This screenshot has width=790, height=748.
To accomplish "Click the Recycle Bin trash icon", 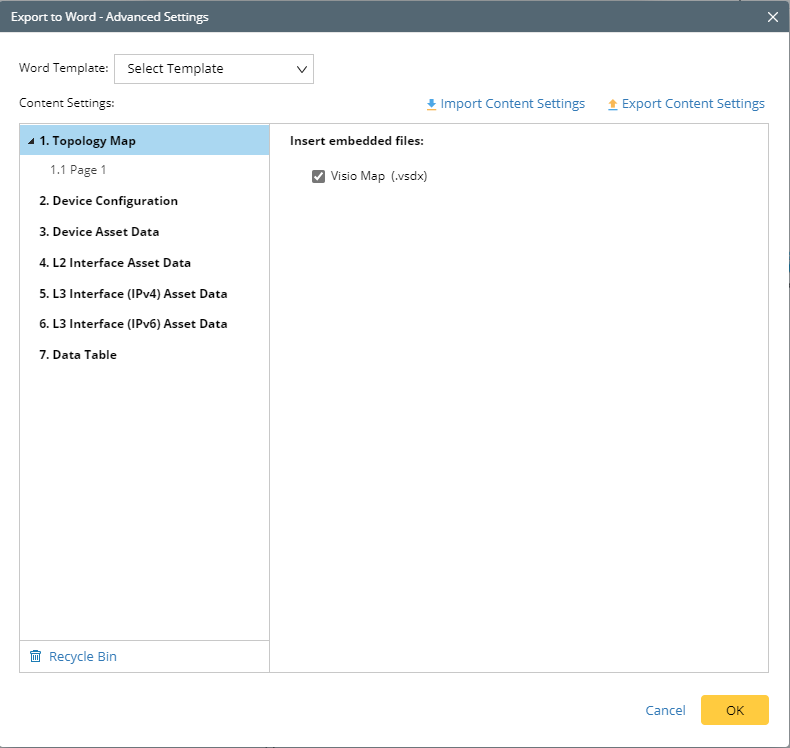I will coord(36,657).
